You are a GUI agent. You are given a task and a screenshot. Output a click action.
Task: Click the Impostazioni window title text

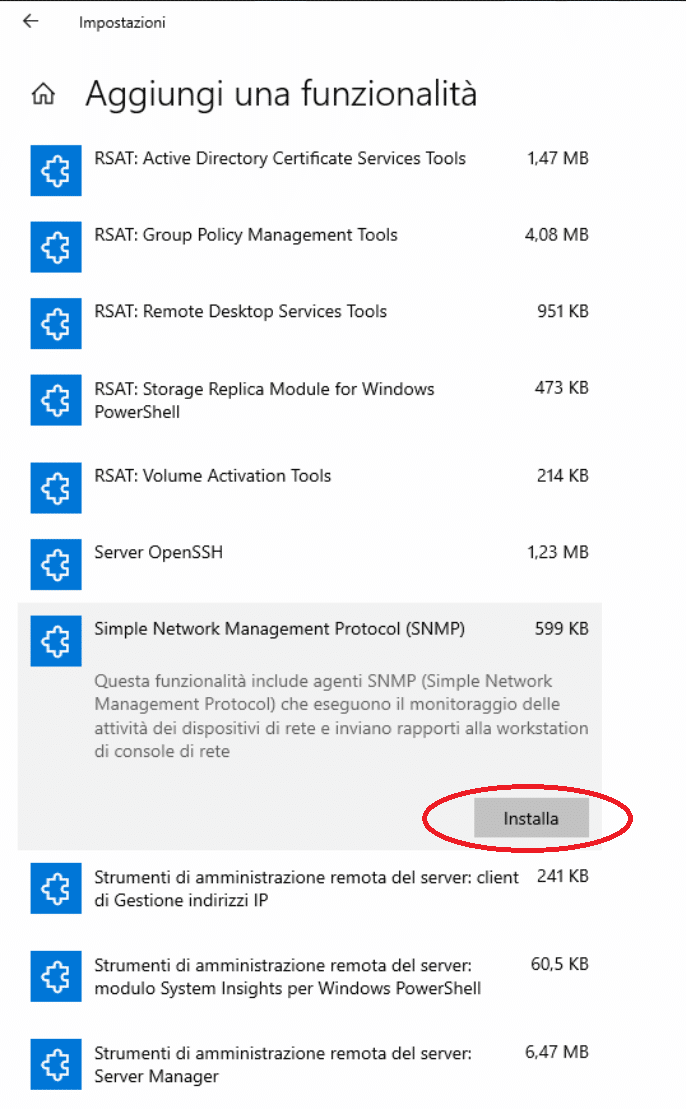122,23
